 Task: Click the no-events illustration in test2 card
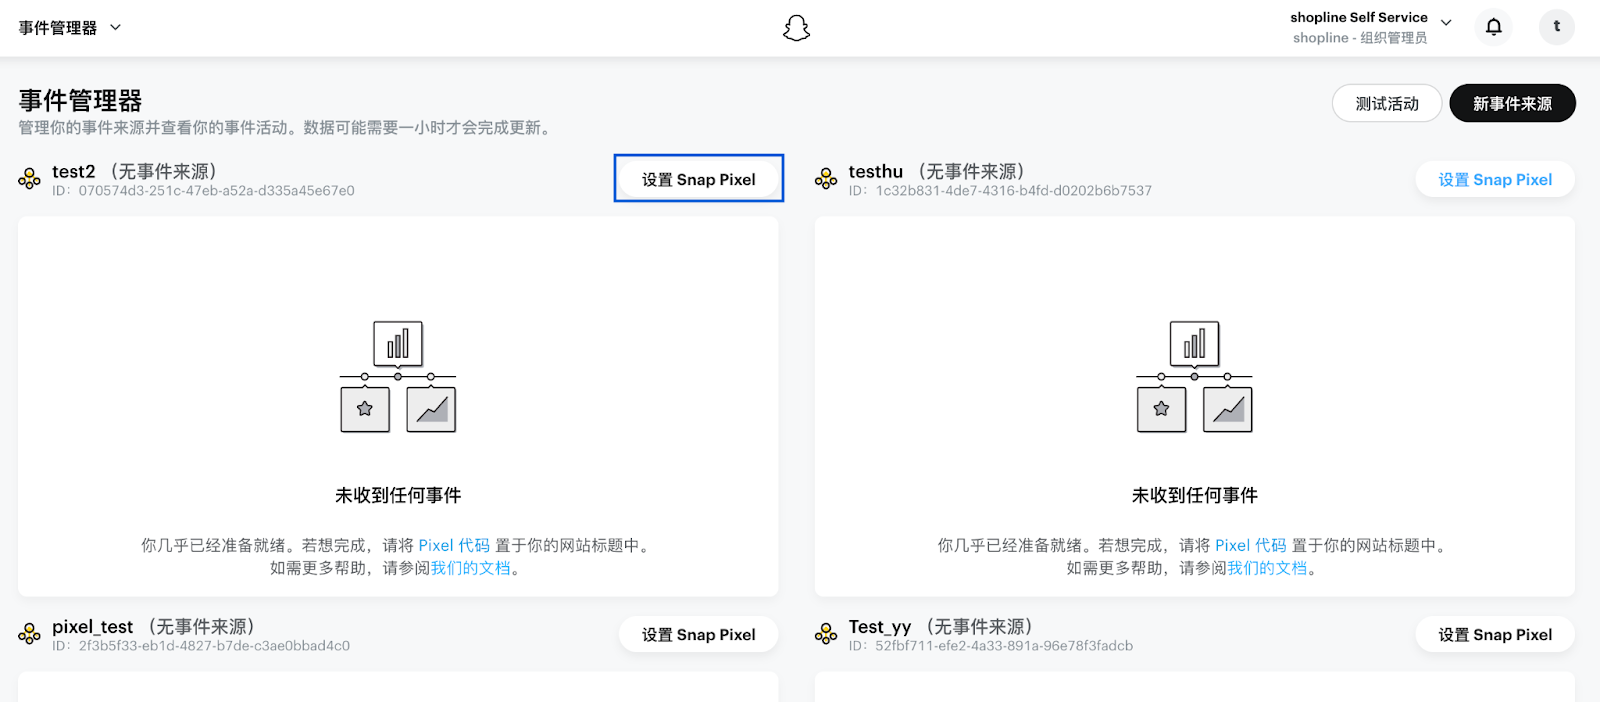[x=398, y=377]
